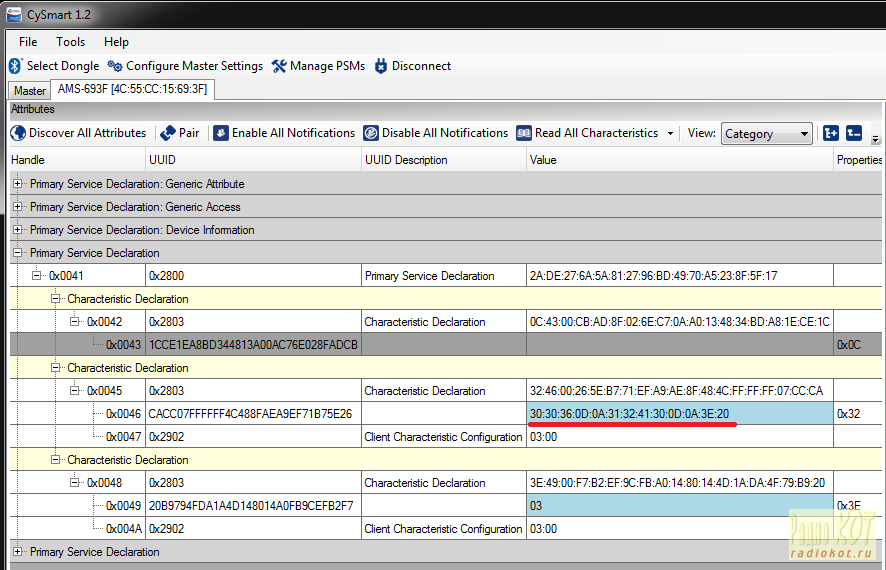This screenshot has width=886, height=570.
Task: Click value 2A:DE:27:6A:5A:81:27:96:BD:49:70:A5:23:8F:5F:17
Action: pyautogui.click(x=653, y=276)
